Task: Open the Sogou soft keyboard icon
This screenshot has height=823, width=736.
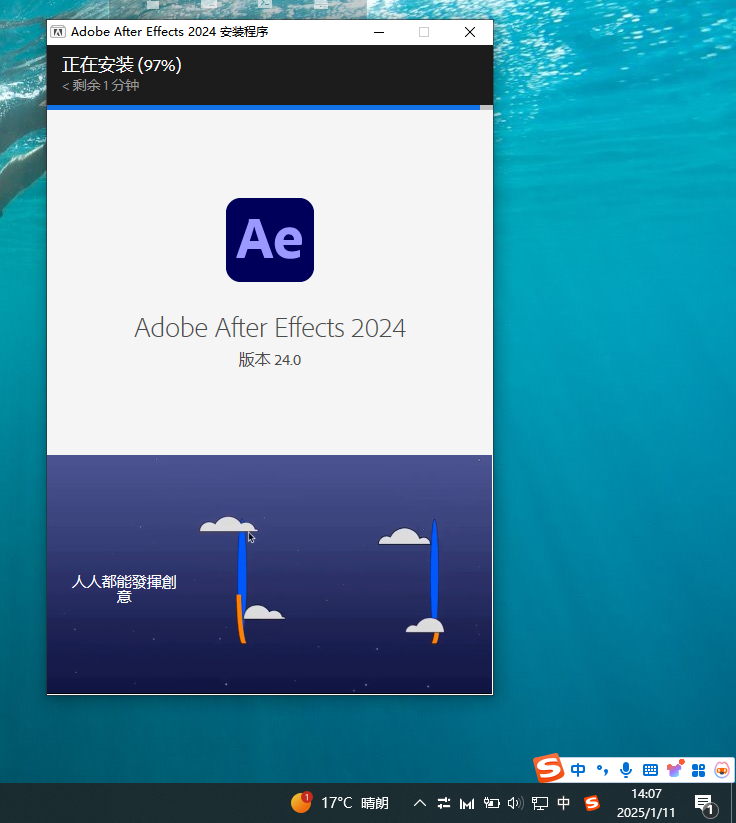Action: pos(650,770)
